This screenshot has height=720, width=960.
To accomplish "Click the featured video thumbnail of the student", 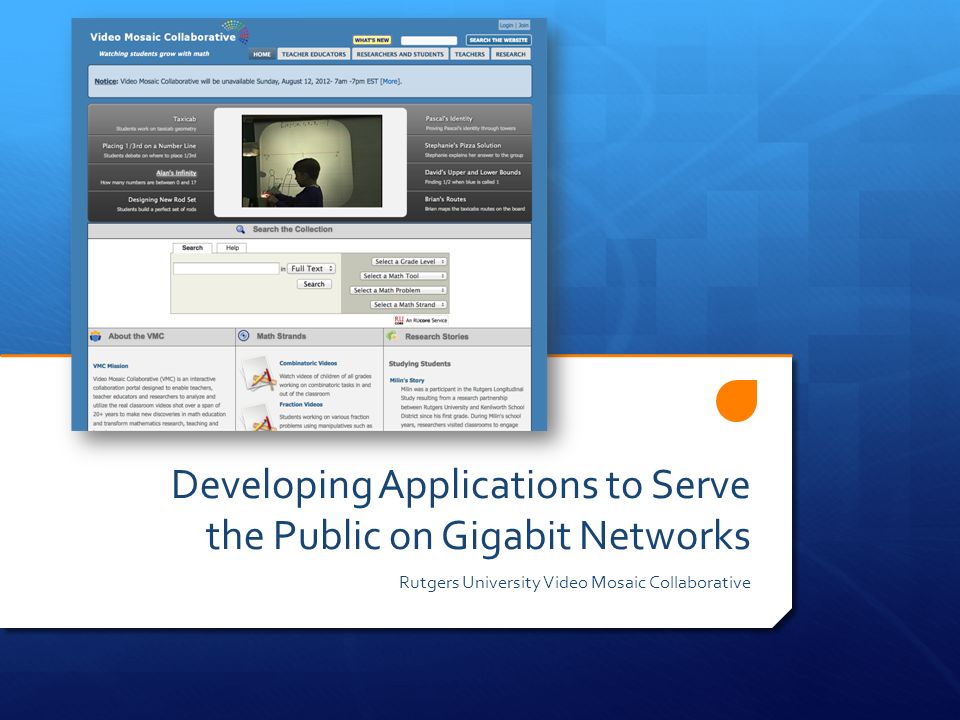I will pos(312,161).
